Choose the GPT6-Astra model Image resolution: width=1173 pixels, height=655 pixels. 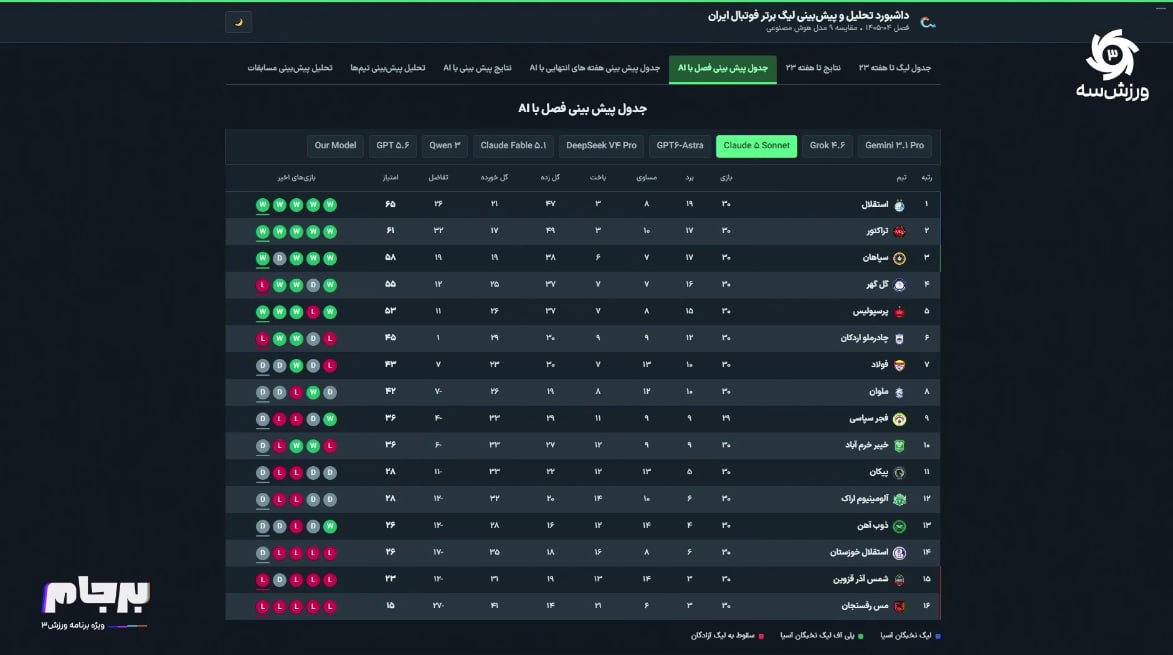(x=680, y=146)
